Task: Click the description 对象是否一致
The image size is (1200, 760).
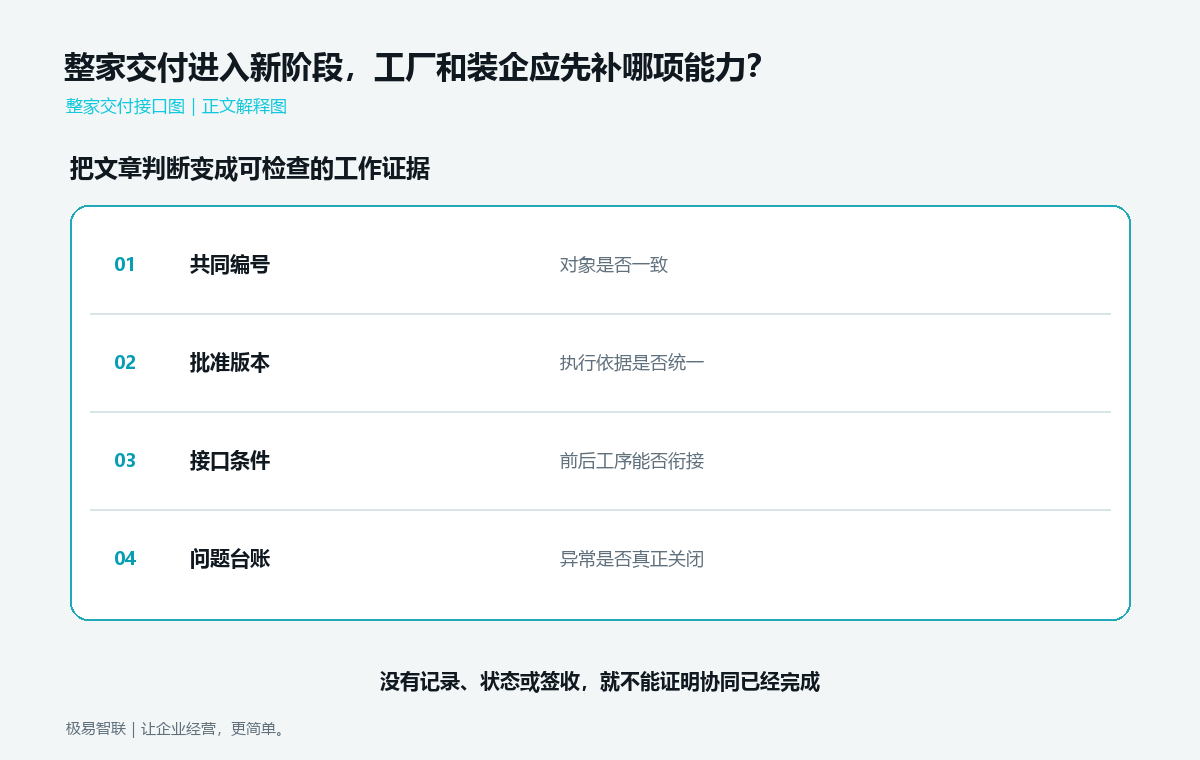Action: (x=614, y=265)
